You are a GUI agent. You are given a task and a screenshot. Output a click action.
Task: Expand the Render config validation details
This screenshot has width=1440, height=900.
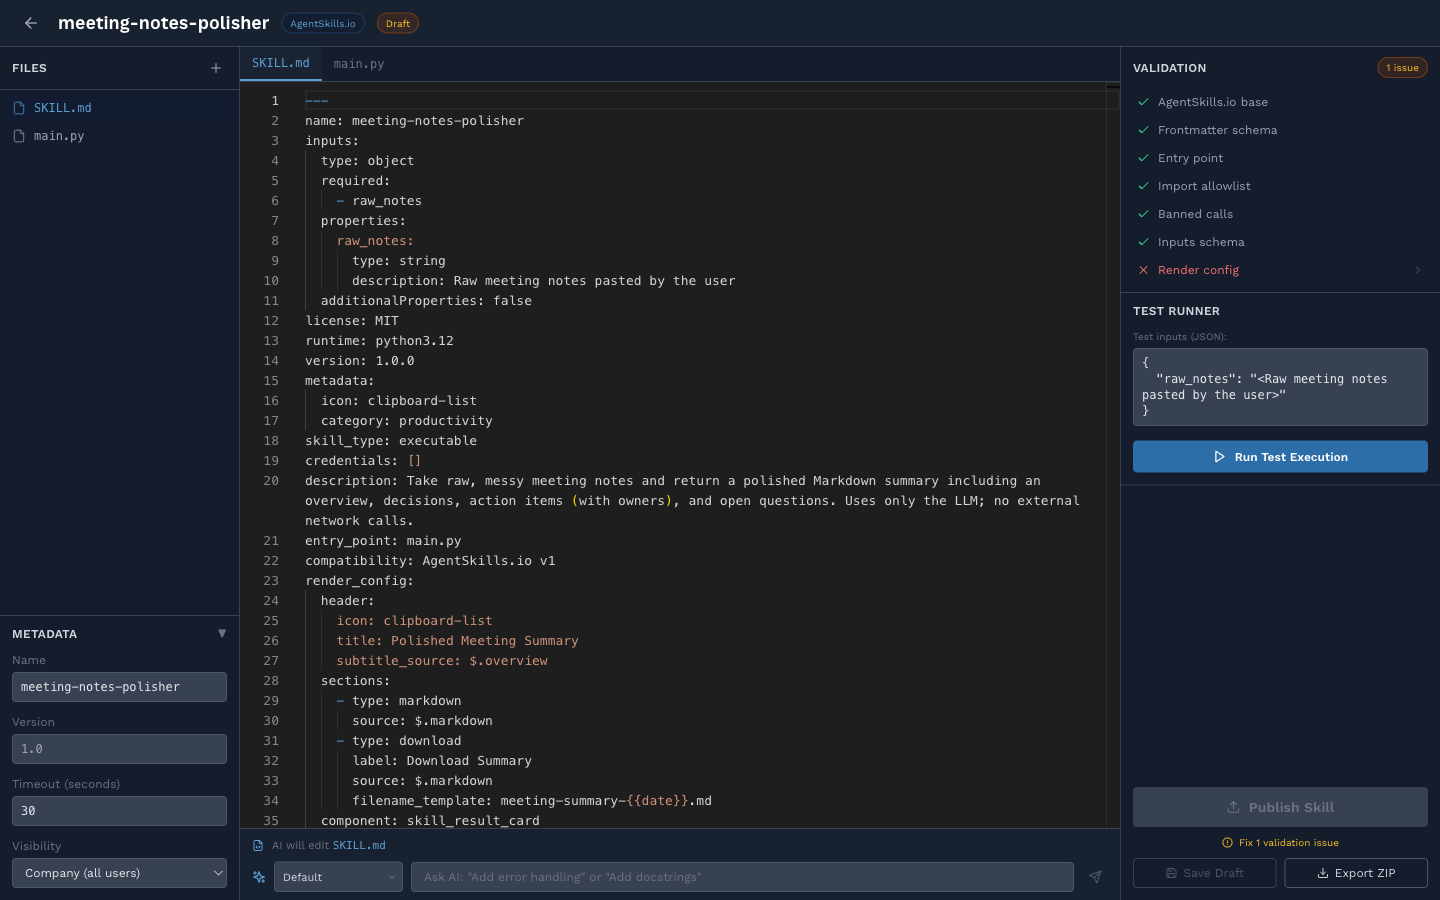coord(1417,270)
